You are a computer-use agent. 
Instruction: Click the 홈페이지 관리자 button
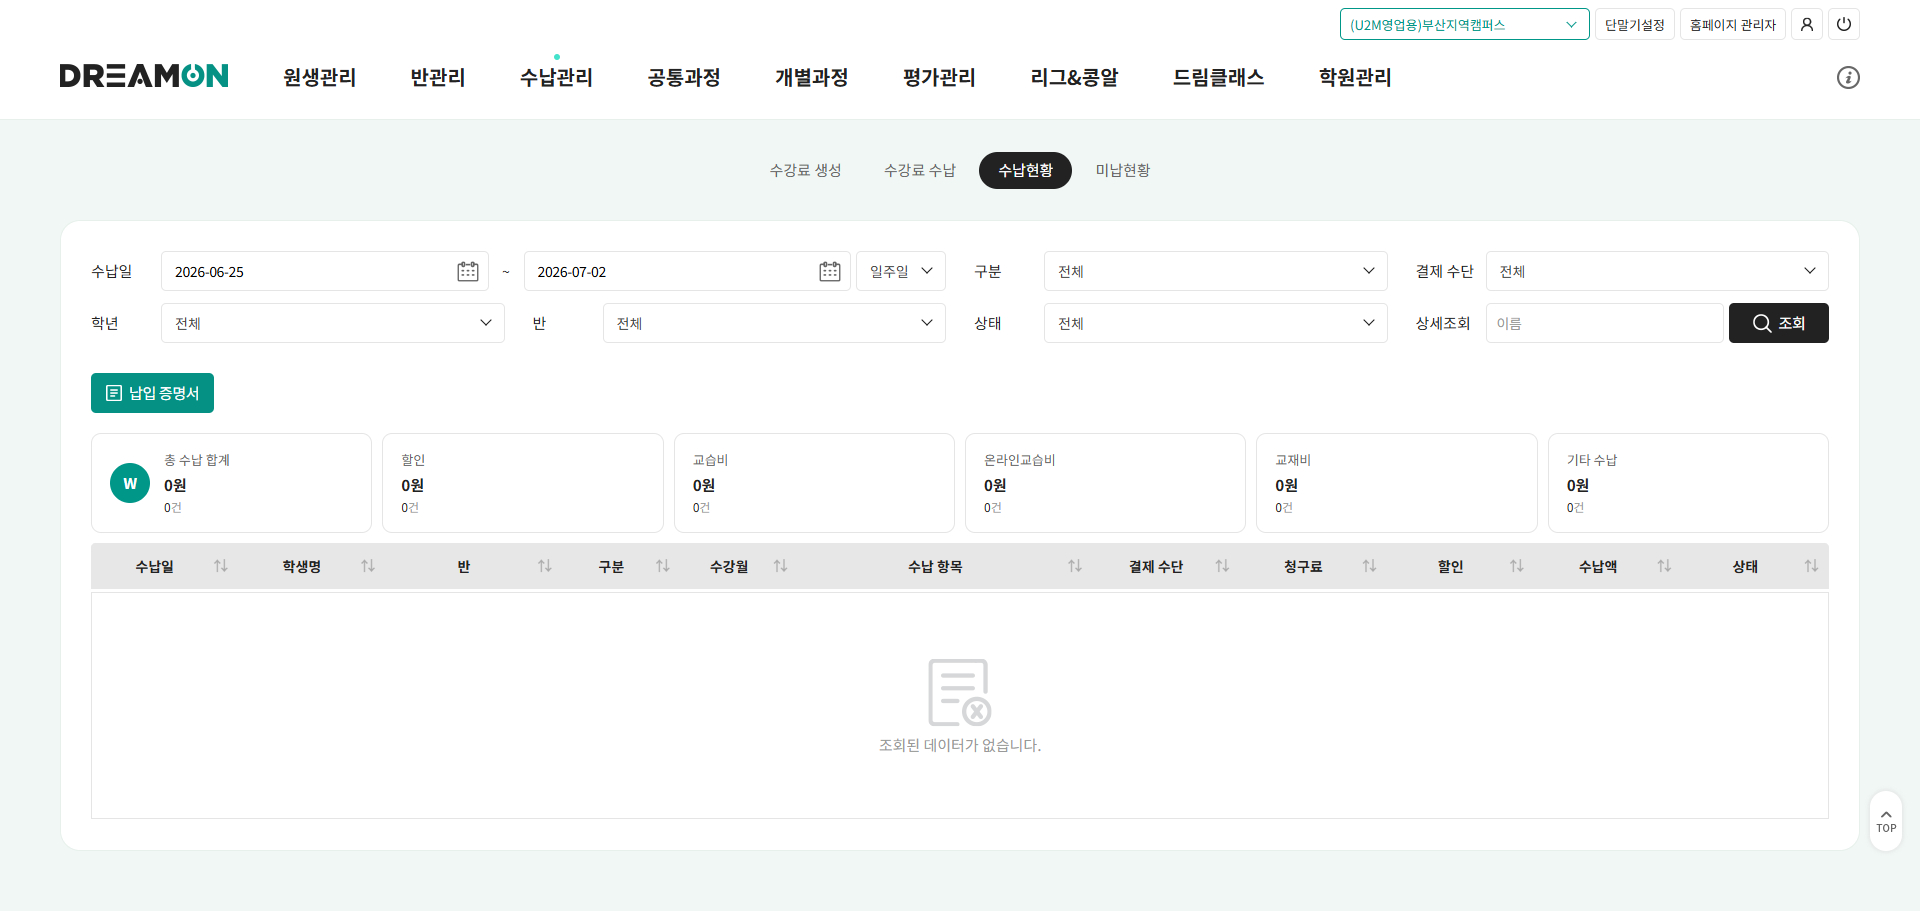click(1732, 24)
